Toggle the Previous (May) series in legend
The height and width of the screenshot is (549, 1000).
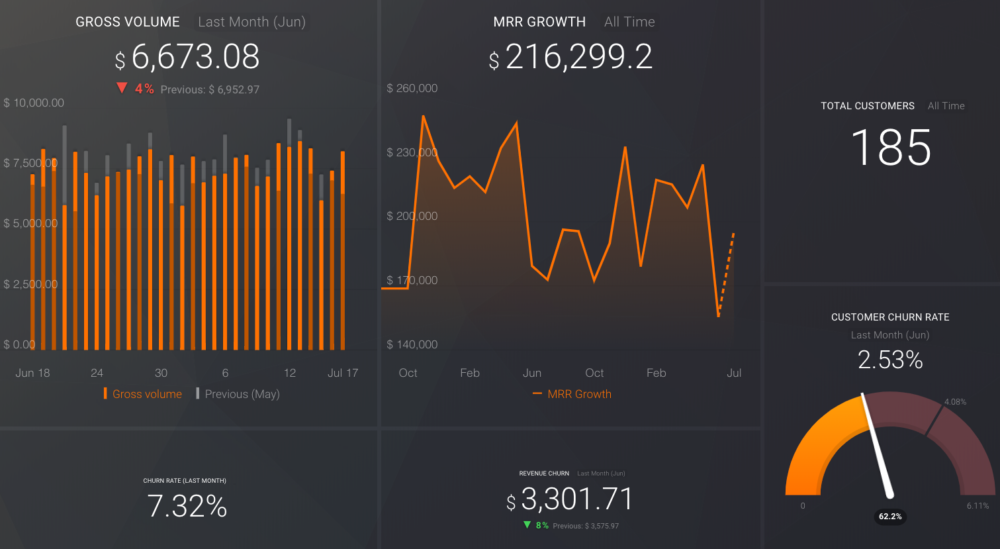tap(242, 394)
